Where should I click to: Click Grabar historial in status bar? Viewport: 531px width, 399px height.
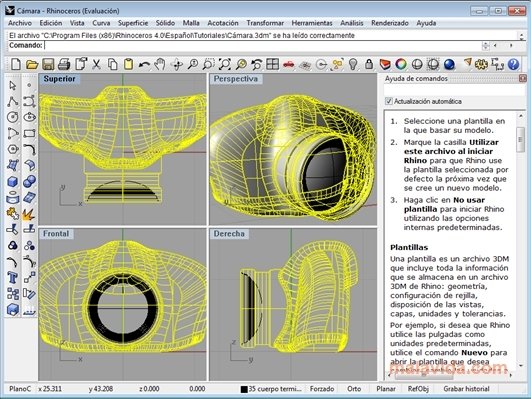coord(466,389)
